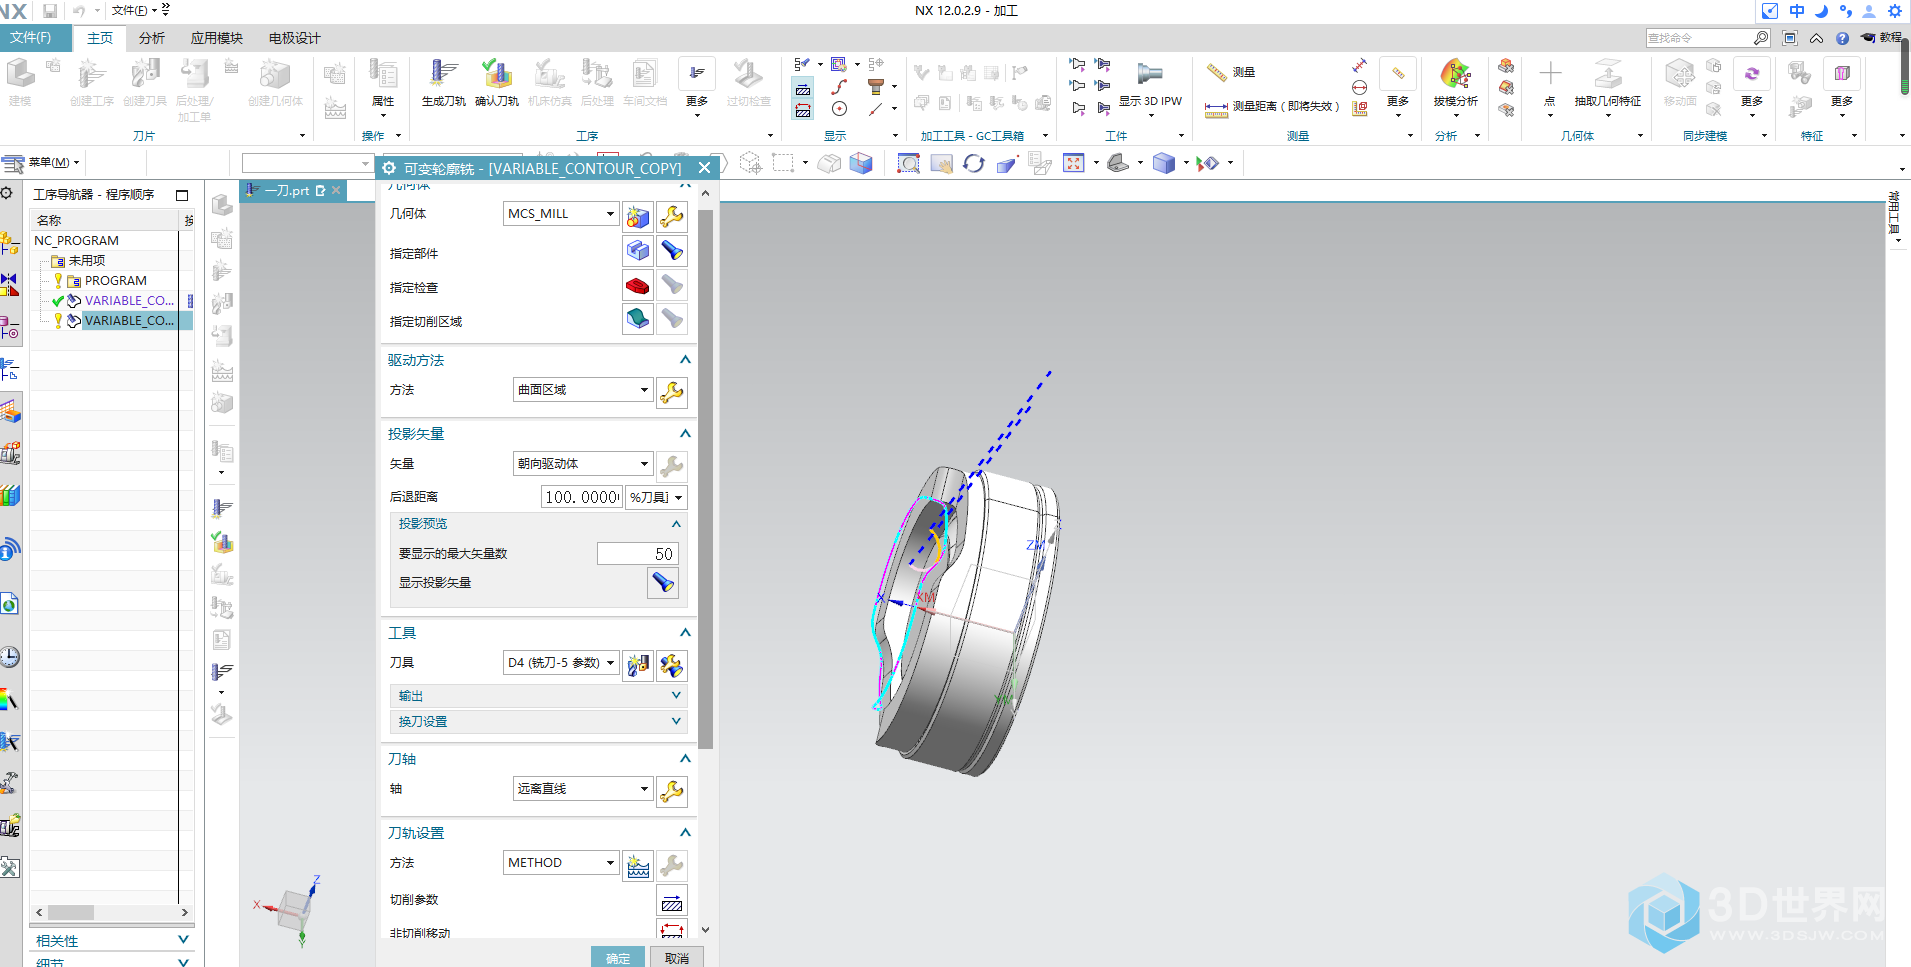Collapse the 刀轨设置 section
Viewport: 1911px width, 967px height.
pos(685,833)
